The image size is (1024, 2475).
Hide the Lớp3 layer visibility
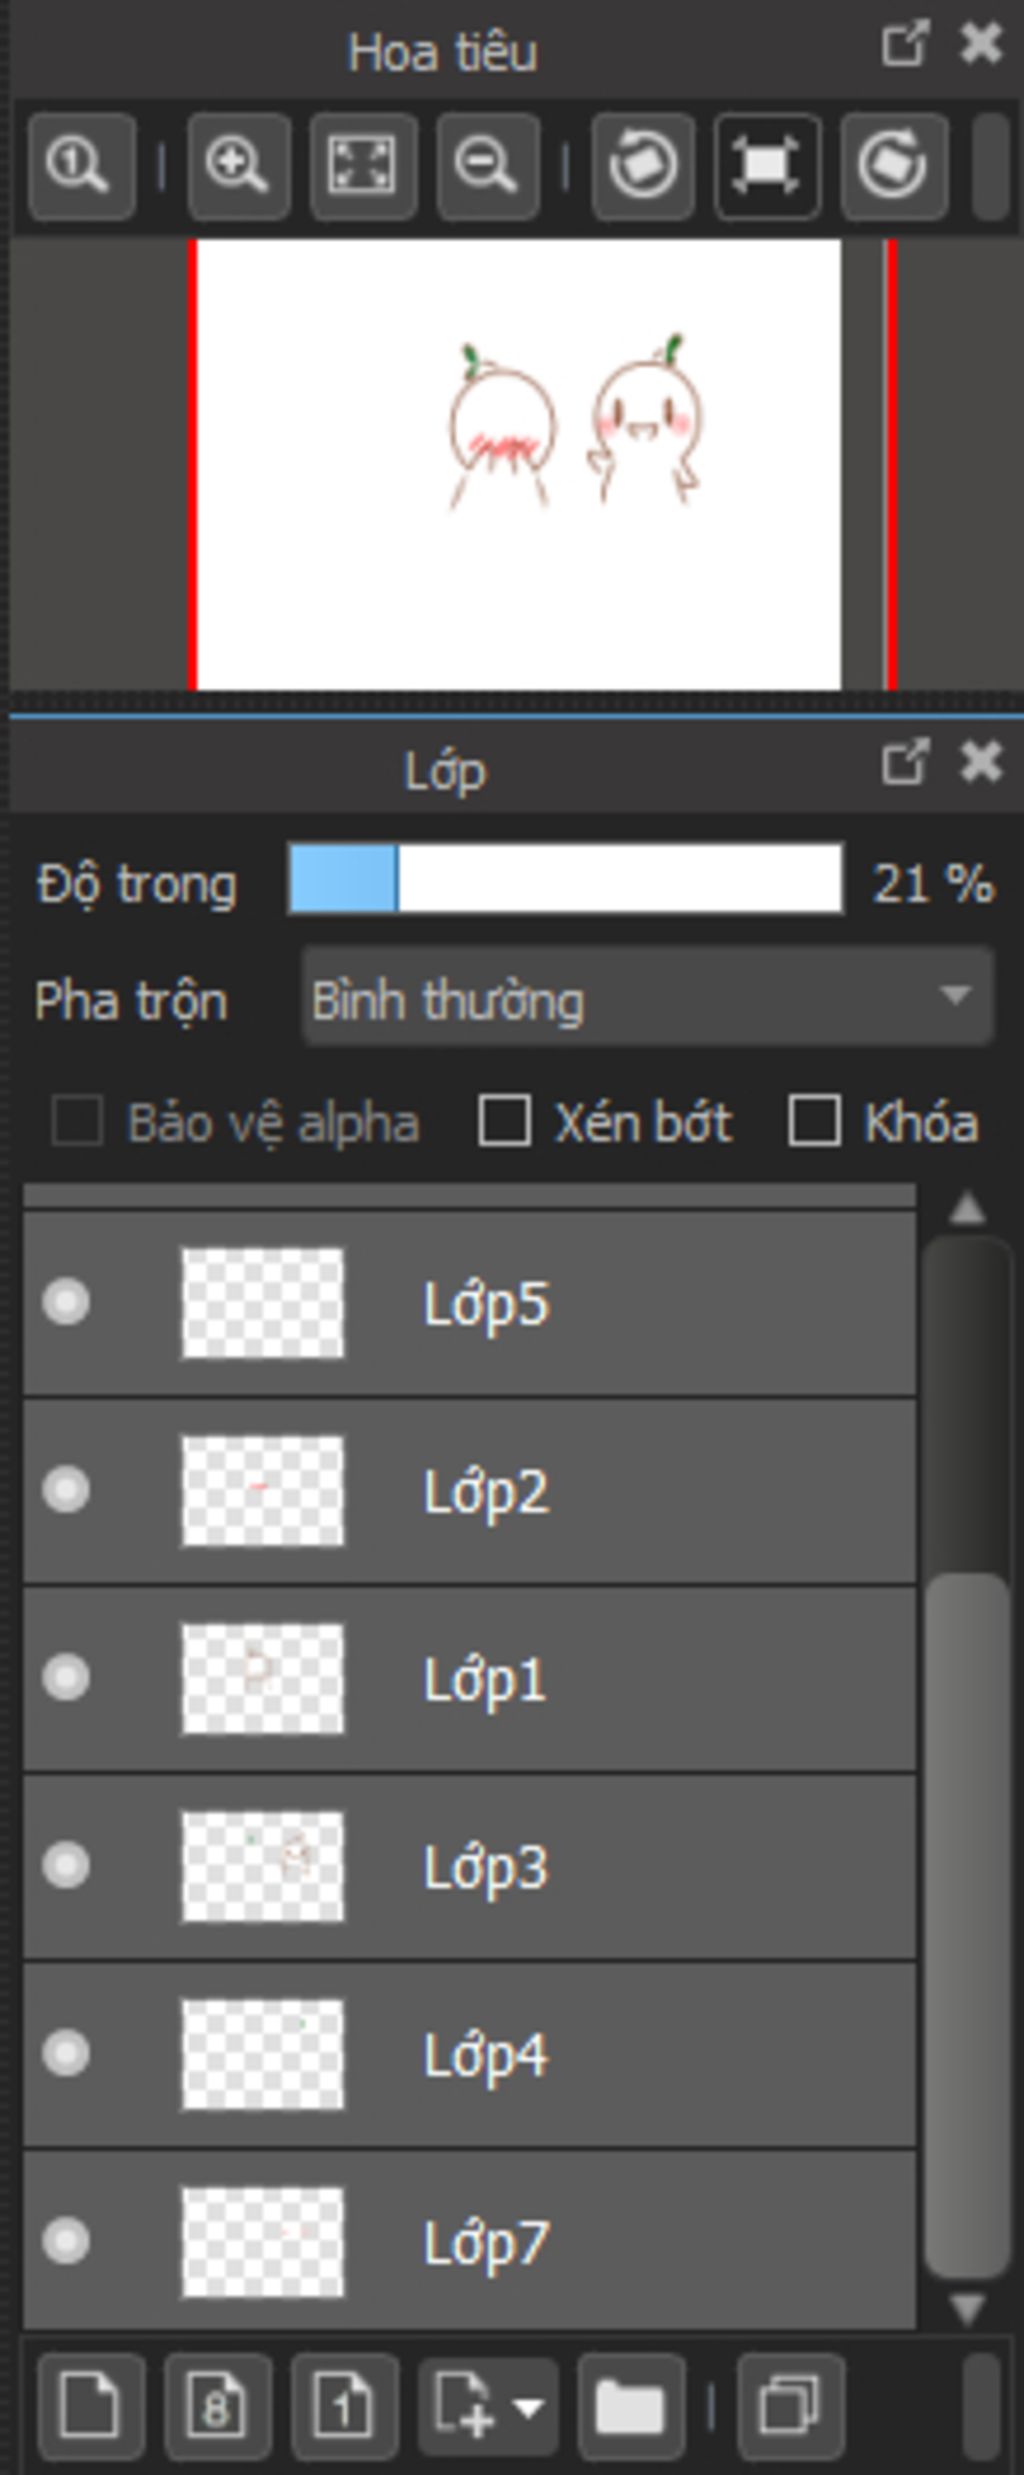[66, 1866]
